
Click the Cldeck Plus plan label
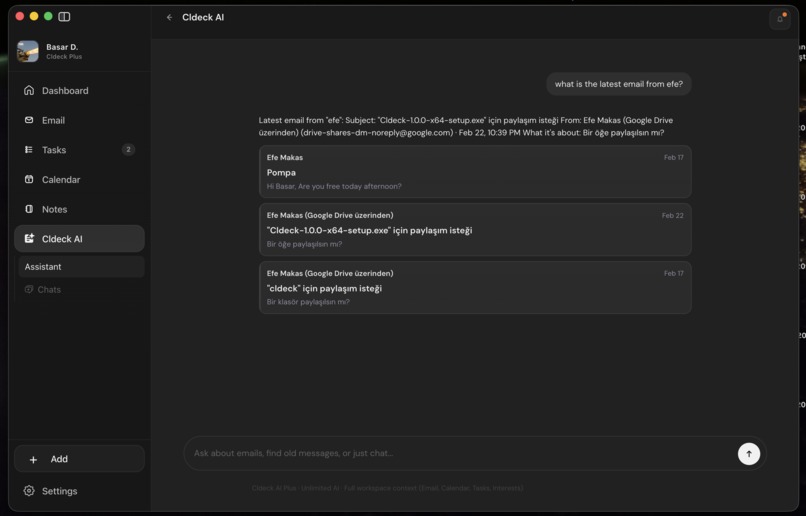(64, 57)
